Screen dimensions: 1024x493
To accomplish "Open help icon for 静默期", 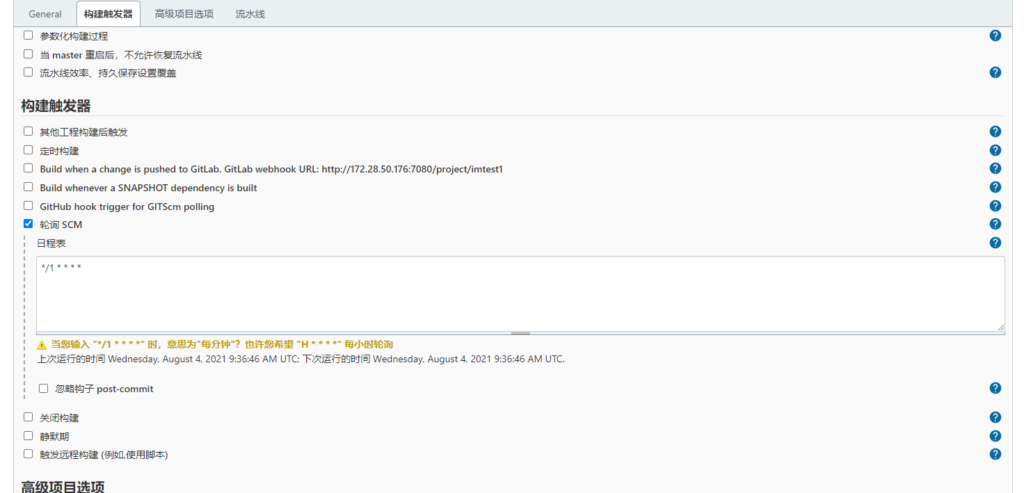I will tap(995, 436).
